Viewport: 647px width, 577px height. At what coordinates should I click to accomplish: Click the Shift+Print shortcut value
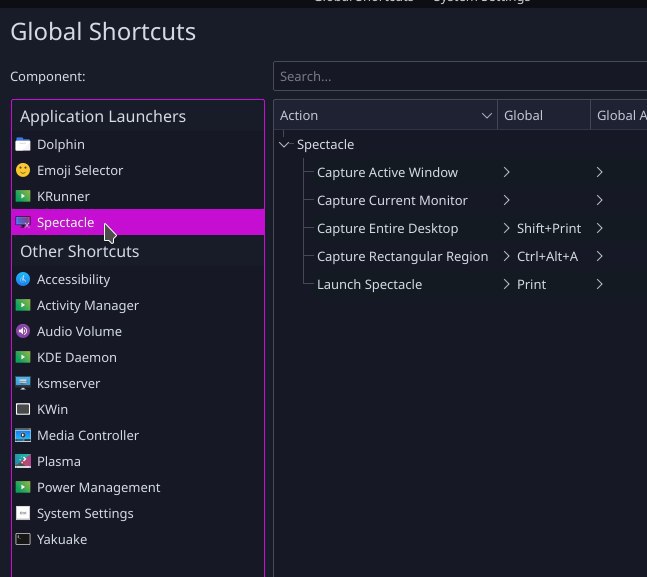click(x=549, y=229)
